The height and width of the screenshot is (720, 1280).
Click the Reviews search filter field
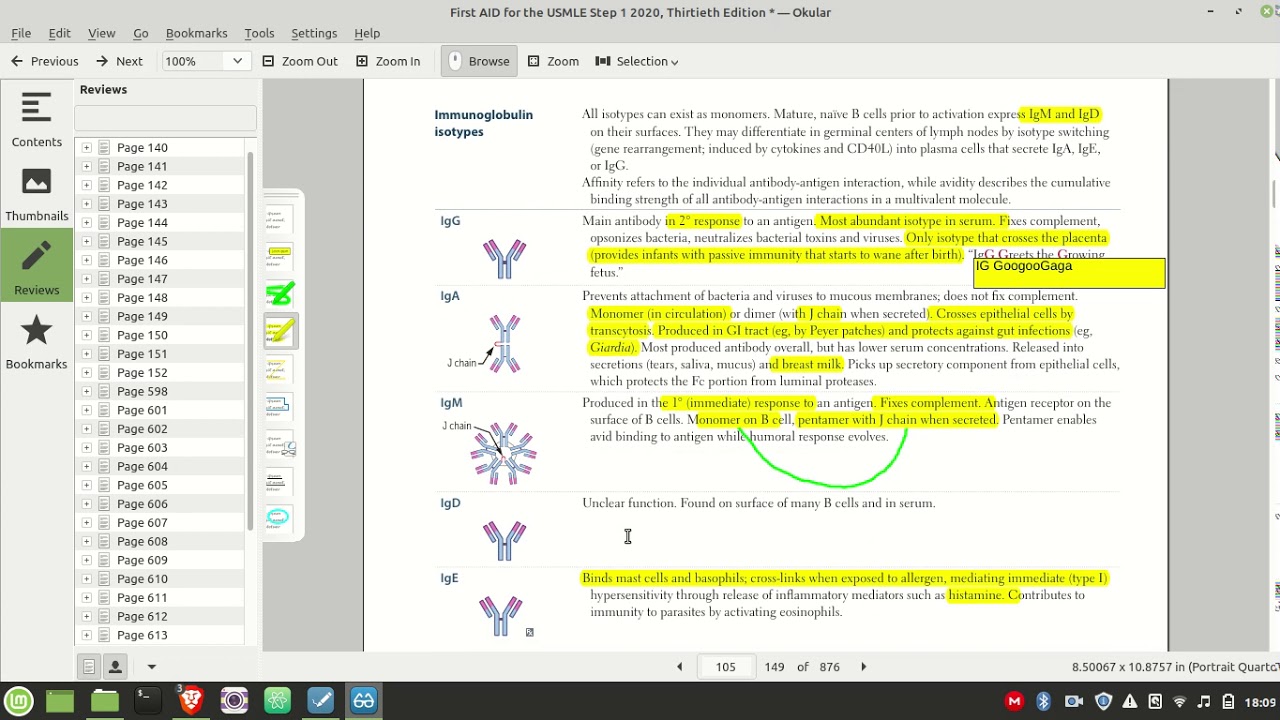click(165, 118)
